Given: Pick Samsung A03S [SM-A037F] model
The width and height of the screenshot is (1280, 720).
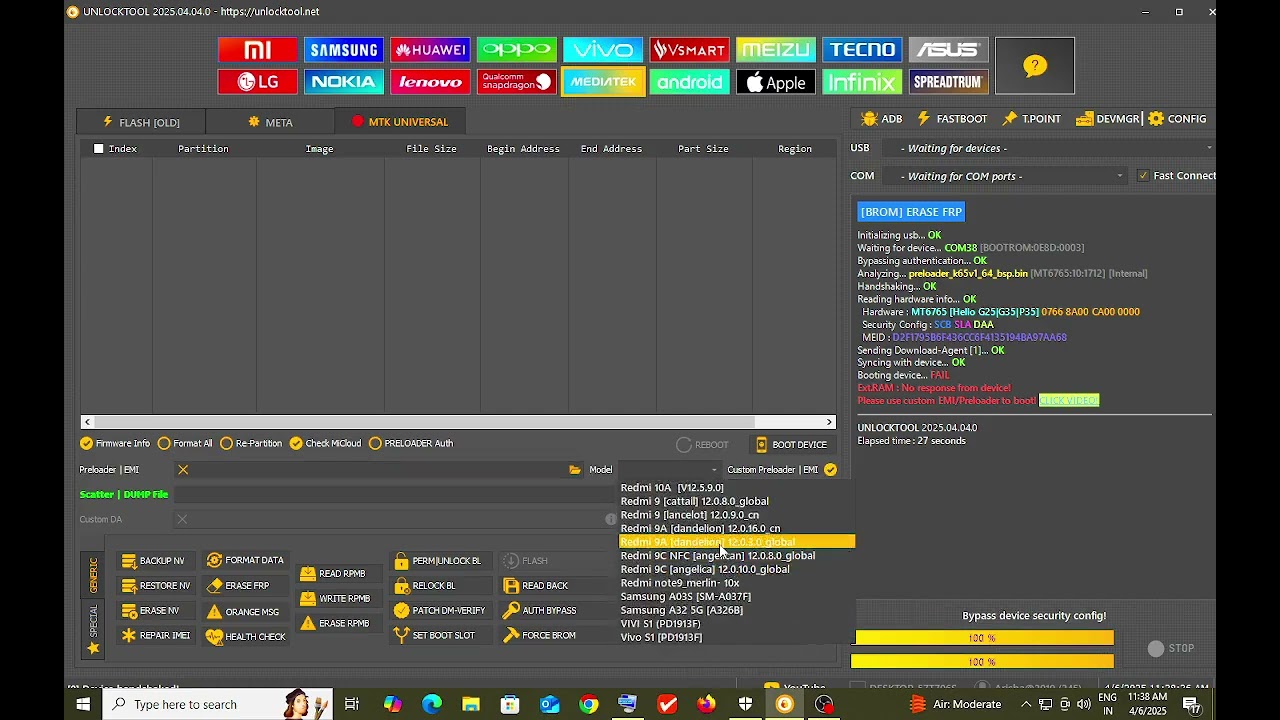Looking at the screenshot, I should point(686,596).
